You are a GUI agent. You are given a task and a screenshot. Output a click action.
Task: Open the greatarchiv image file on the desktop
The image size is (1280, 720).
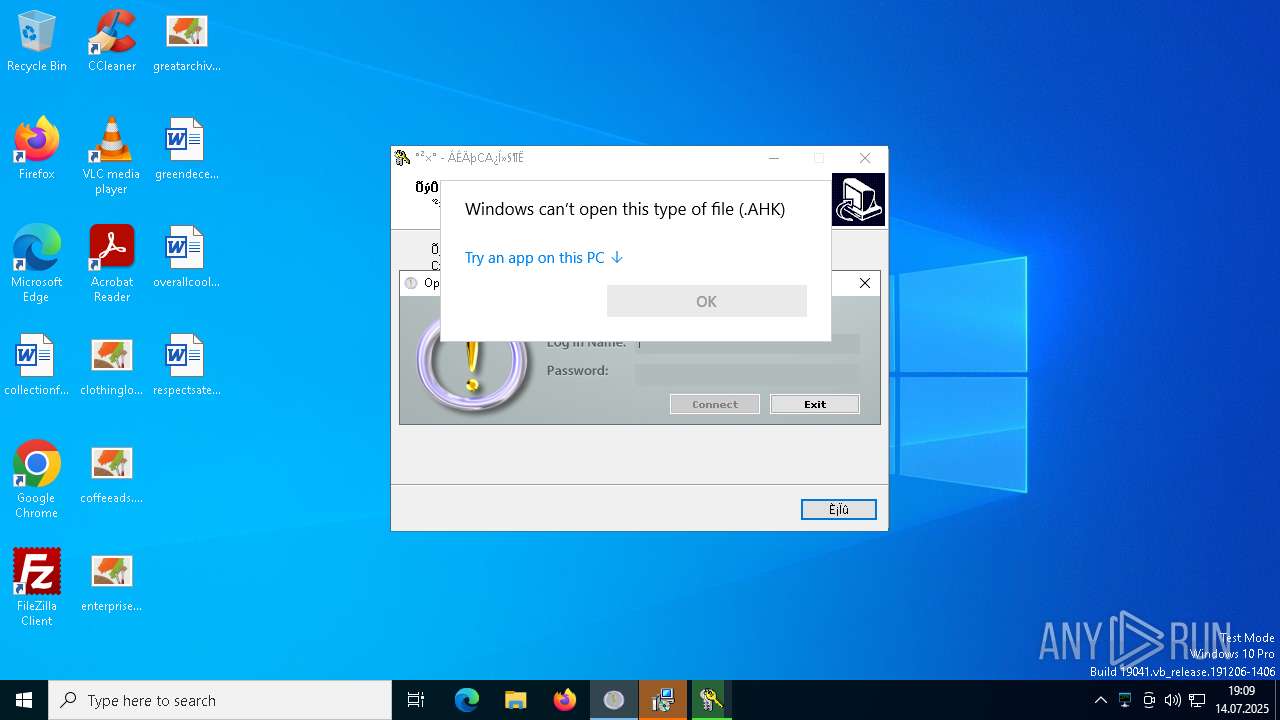(x=186, y=42)
